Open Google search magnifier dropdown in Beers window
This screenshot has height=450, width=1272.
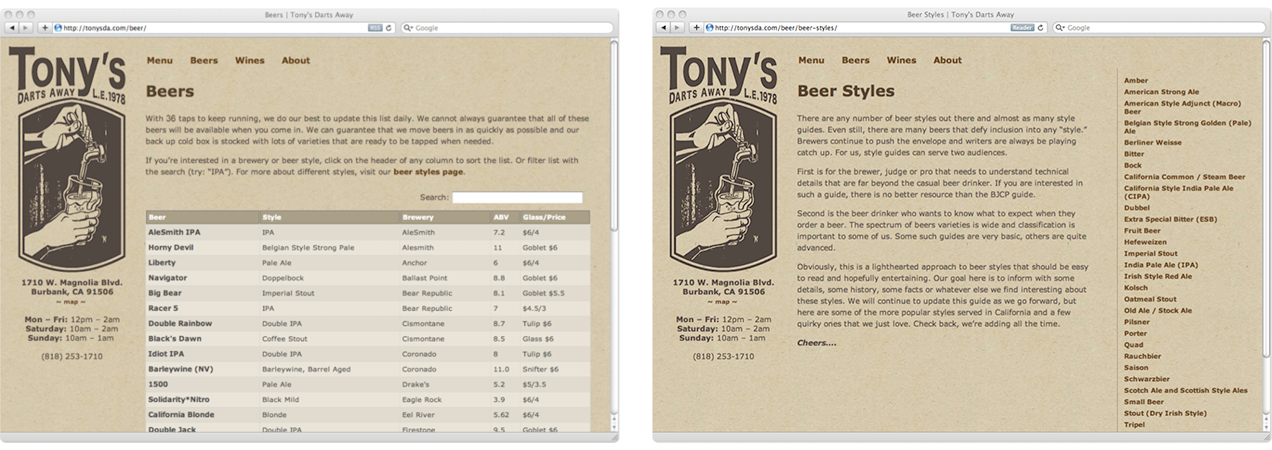point(410,28)
